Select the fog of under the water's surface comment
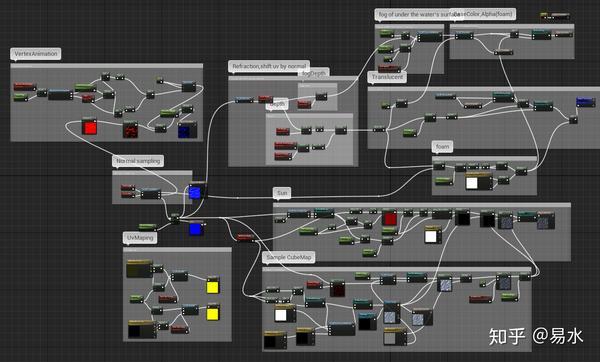 pos(414,14)
